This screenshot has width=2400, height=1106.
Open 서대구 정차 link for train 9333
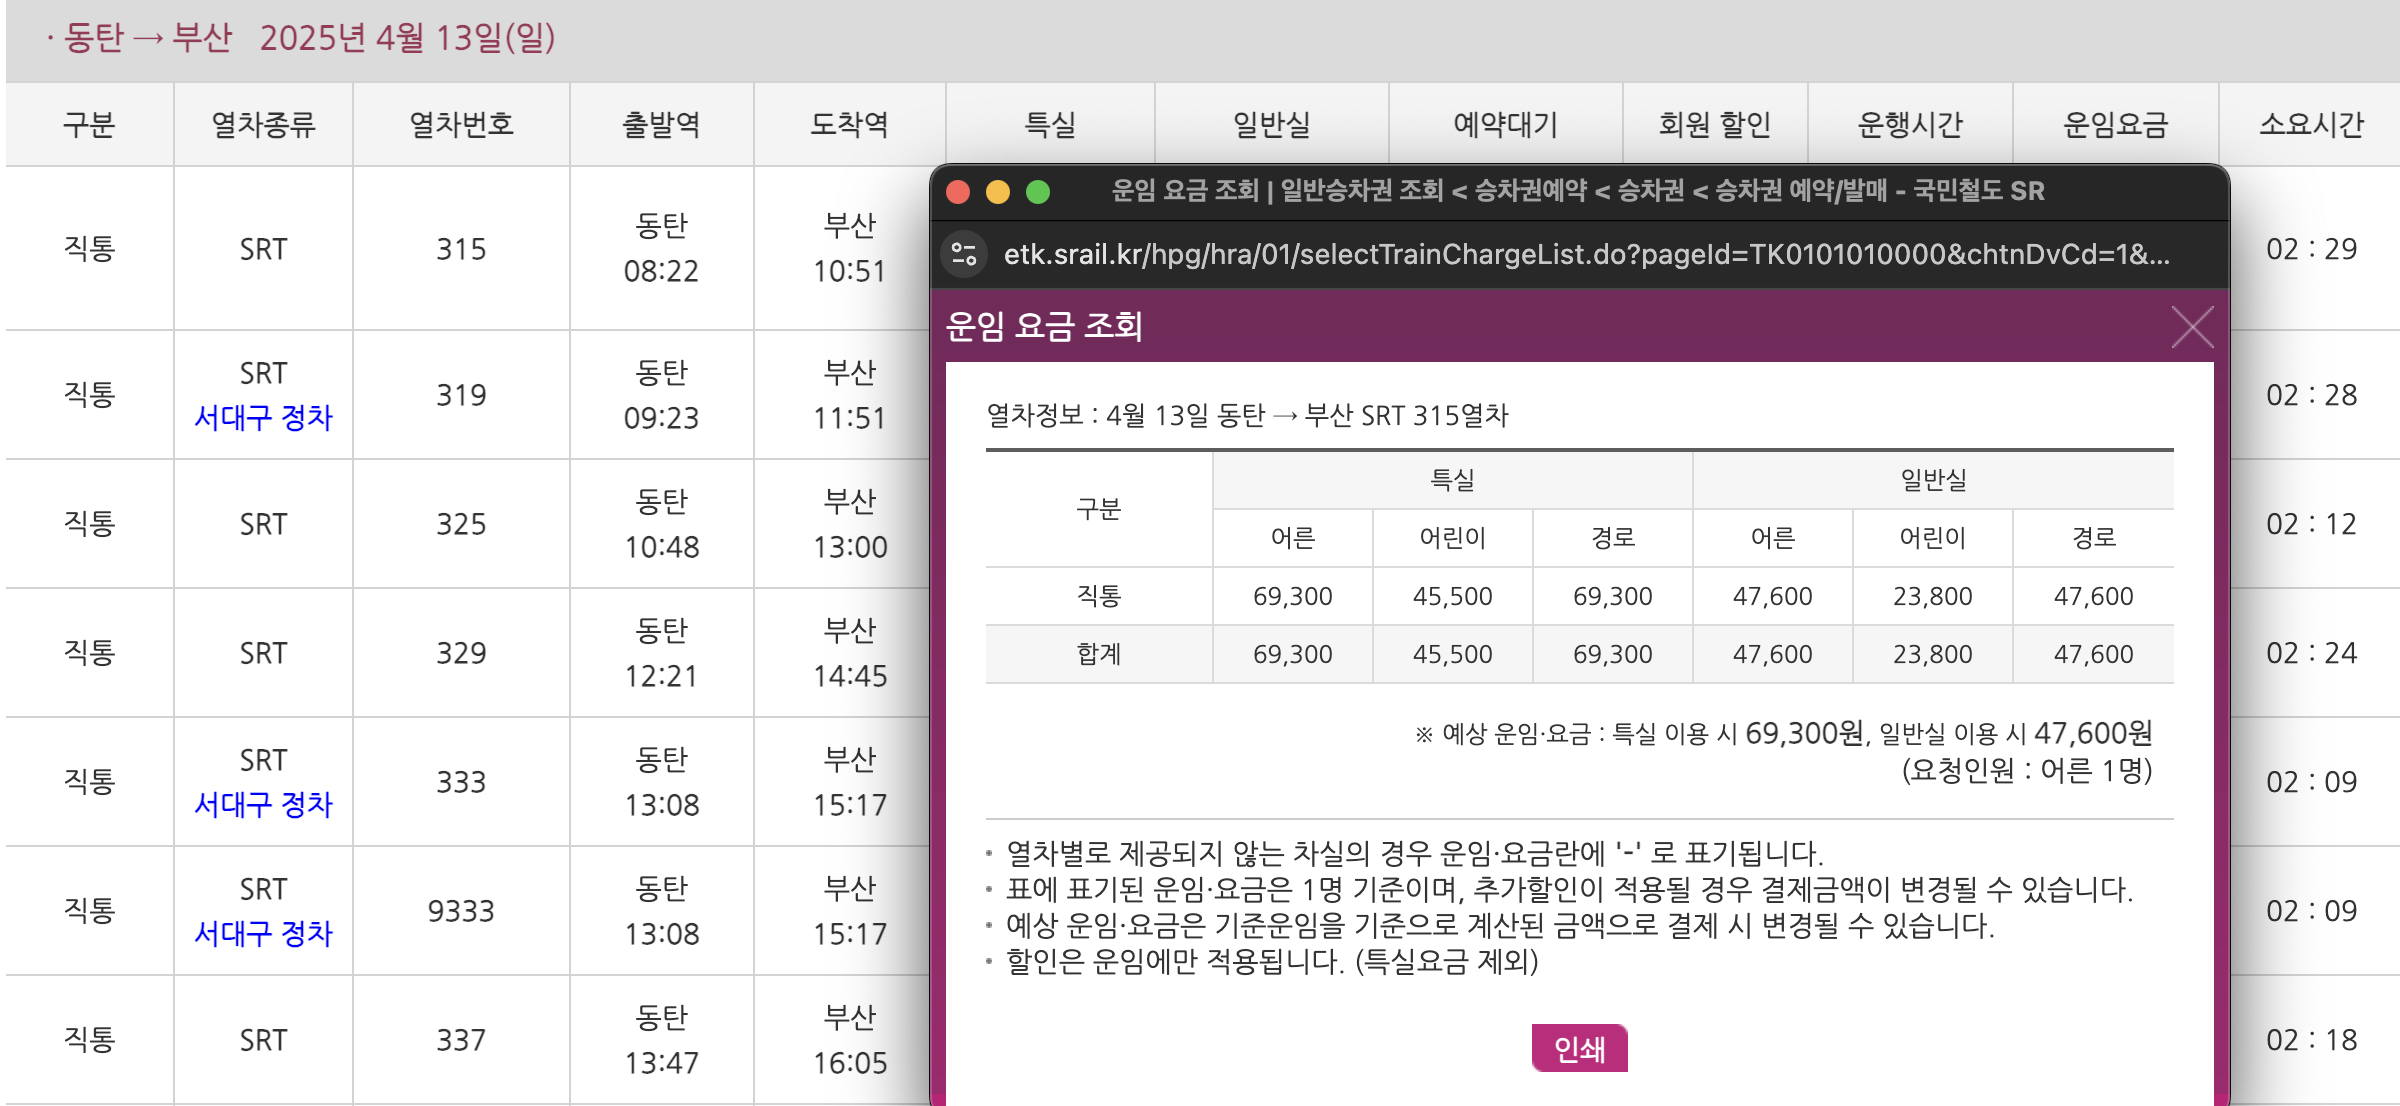point(263,934)
